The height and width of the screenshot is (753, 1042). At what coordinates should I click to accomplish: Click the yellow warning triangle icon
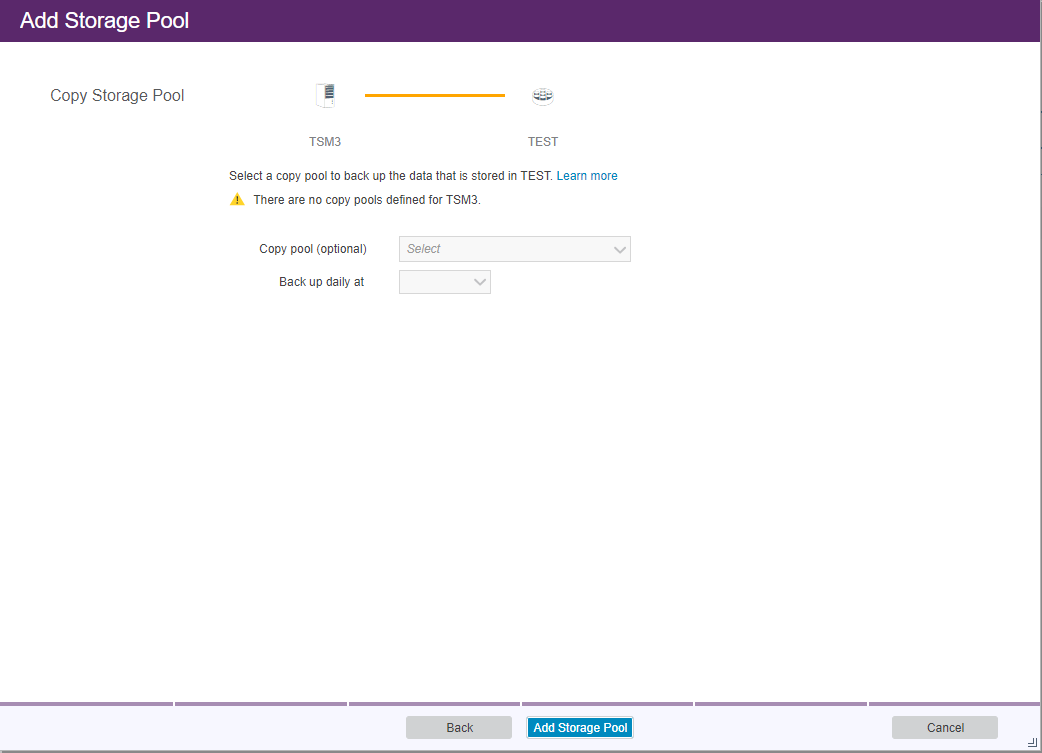tap(237, 200)
